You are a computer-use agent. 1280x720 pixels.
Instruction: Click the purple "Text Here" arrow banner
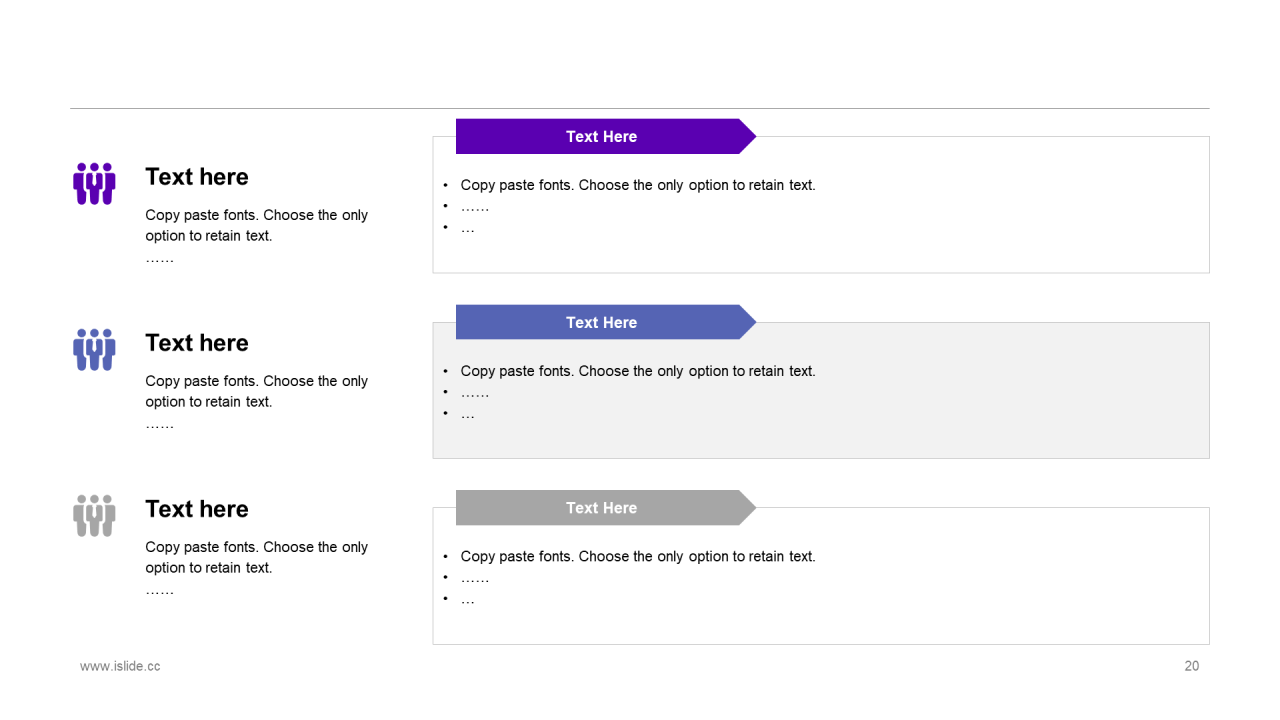[x=602, y=137]
